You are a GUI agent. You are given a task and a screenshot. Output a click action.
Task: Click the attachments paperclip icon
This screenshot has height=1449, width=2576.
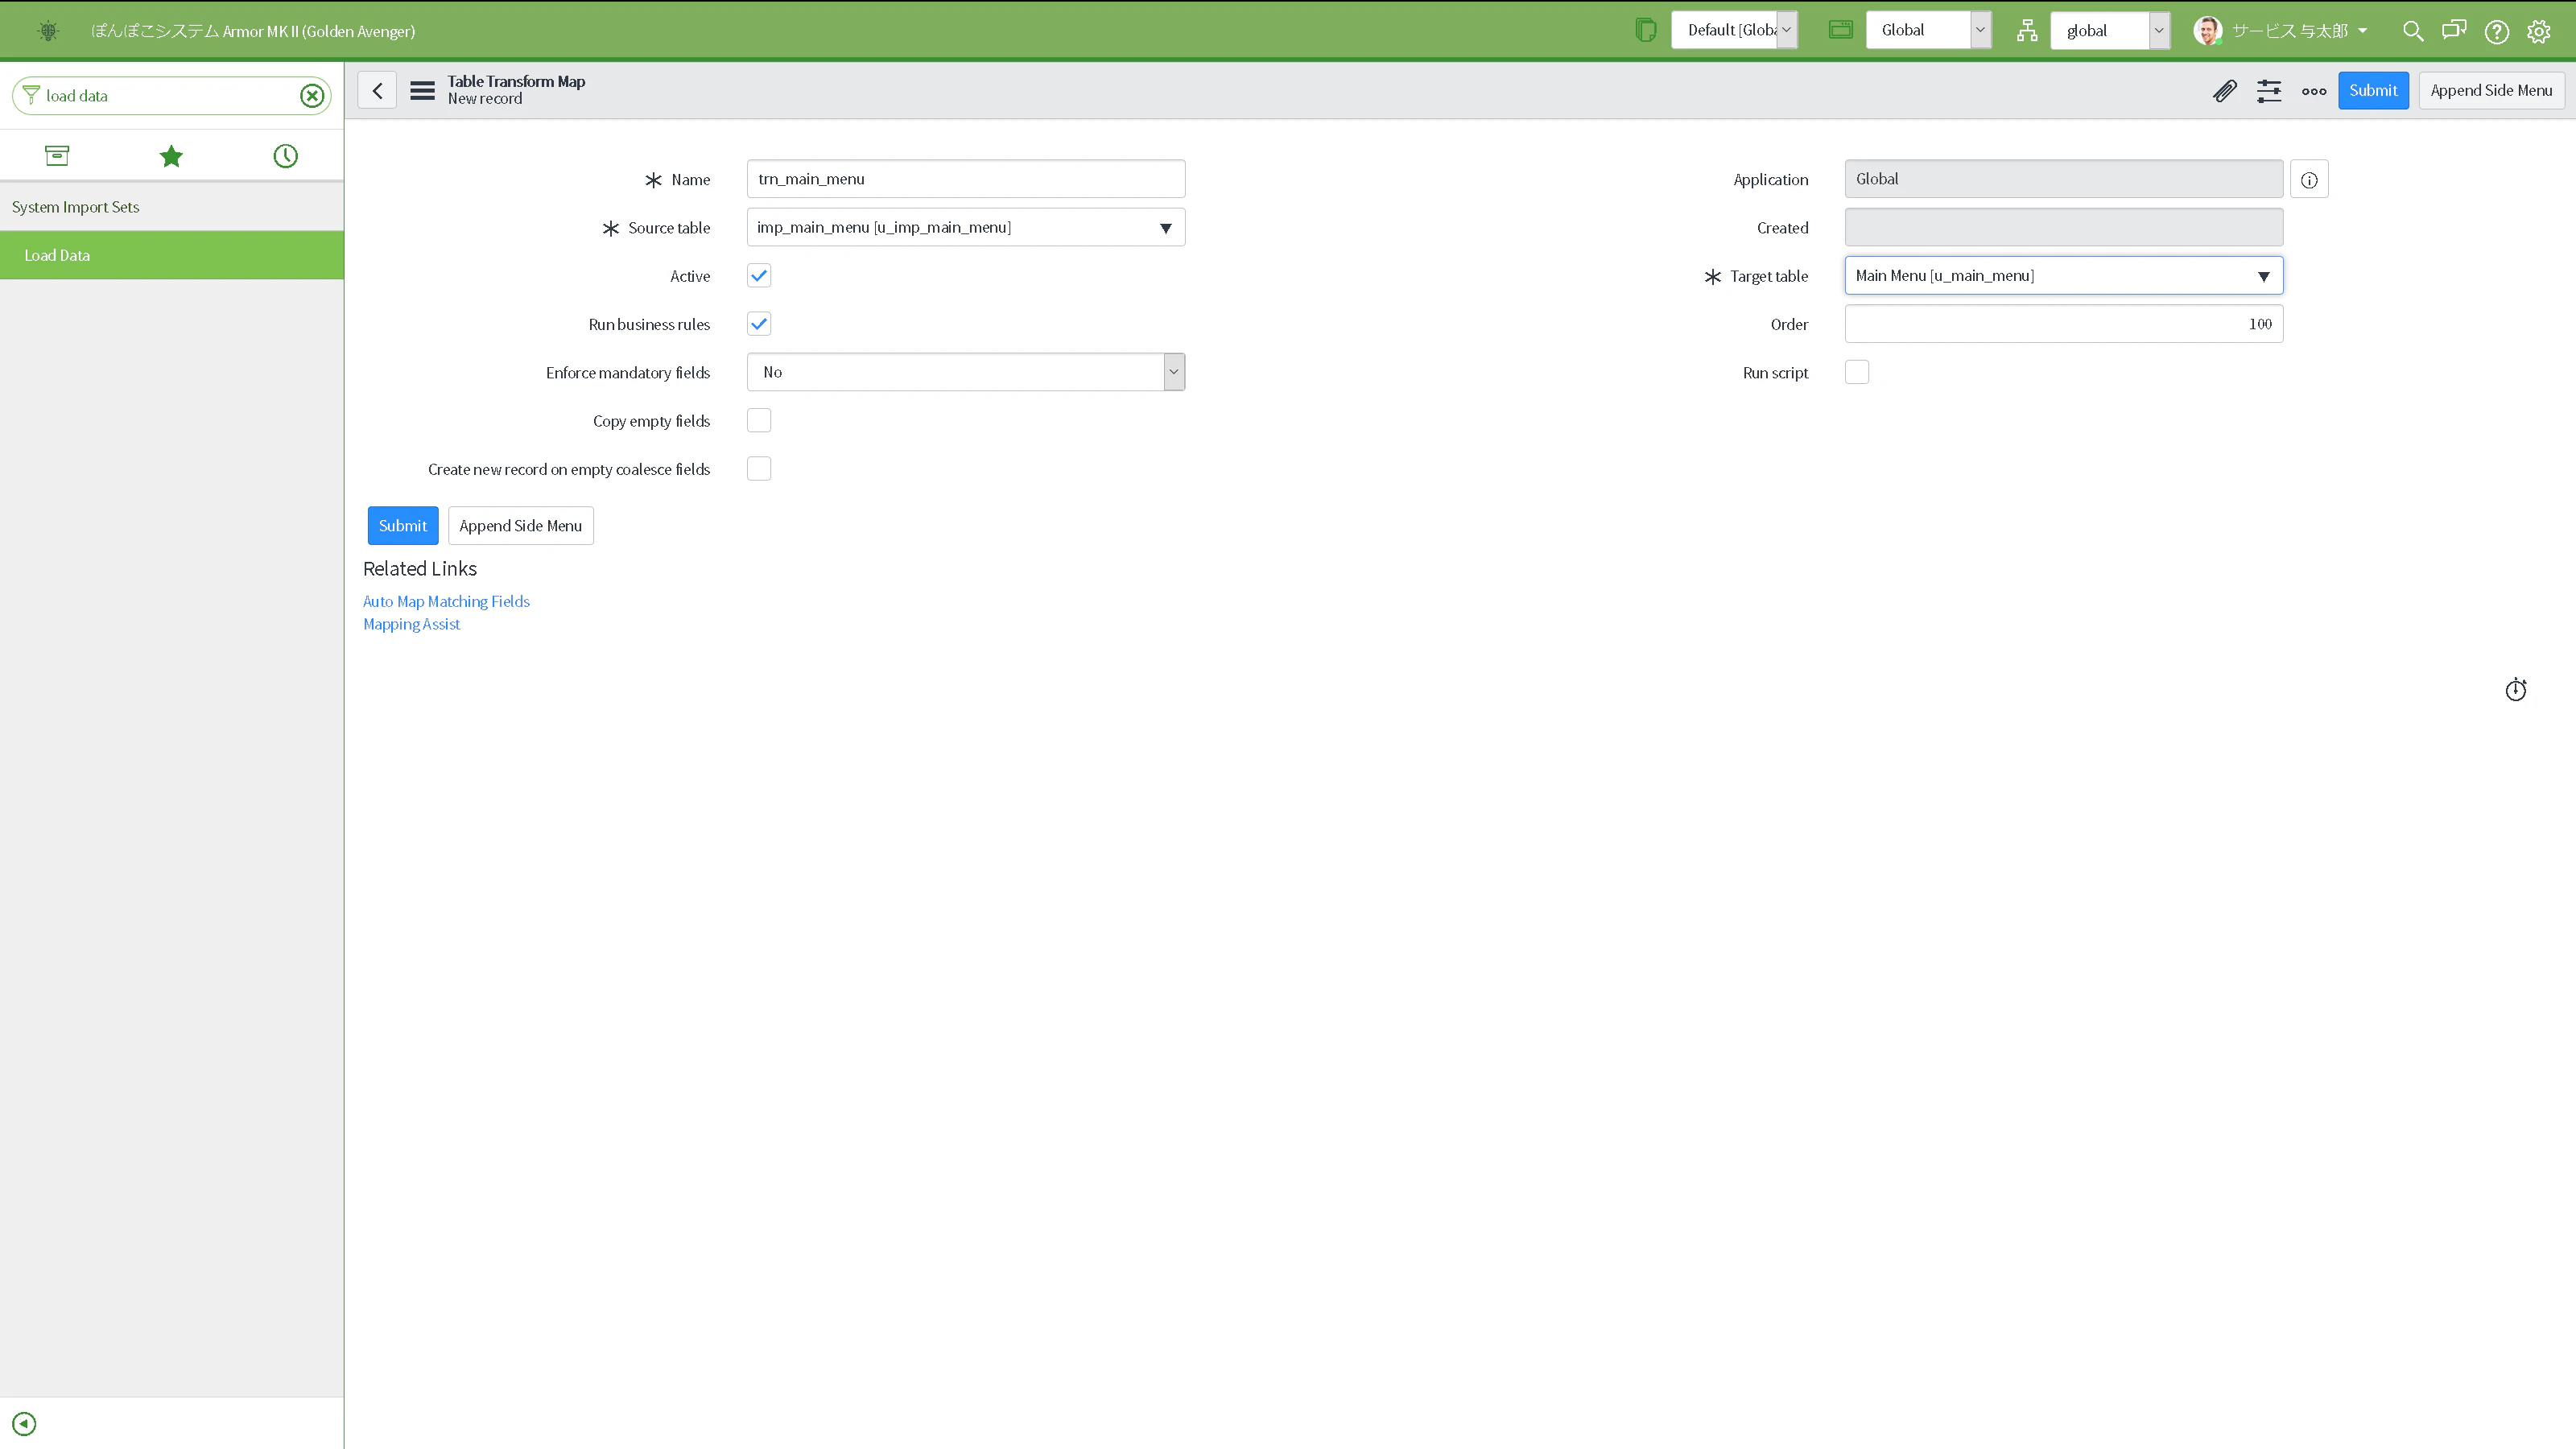click(2224, 91)
